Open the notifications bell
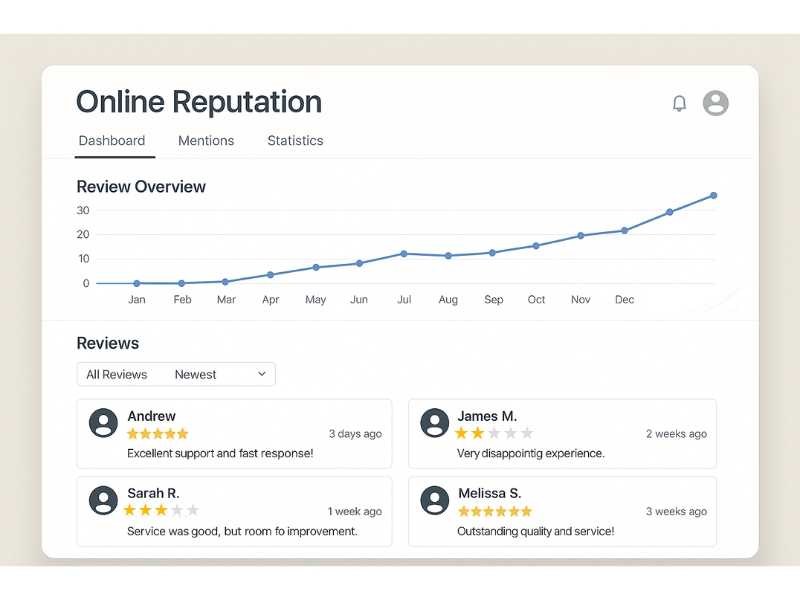800x600 pixels. [x=679, y=103]
